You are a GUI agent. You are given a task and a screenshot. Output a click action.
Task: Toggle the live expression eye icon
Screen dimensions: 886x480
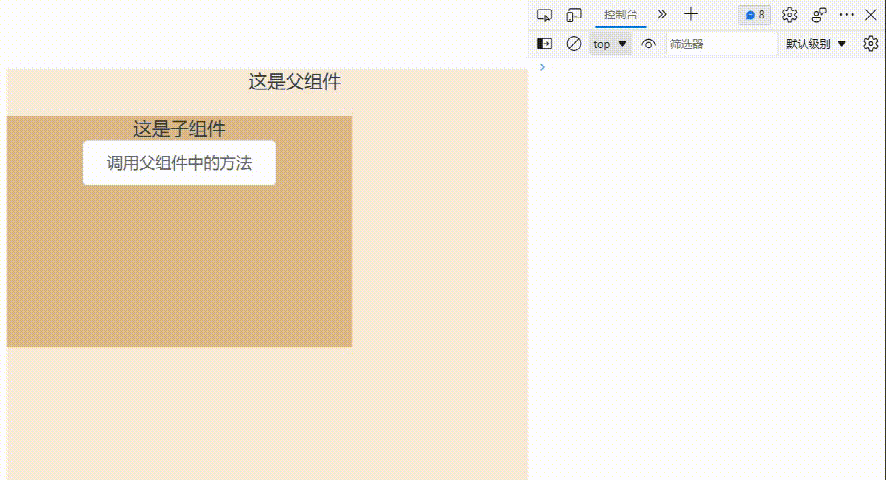[648, 44]
